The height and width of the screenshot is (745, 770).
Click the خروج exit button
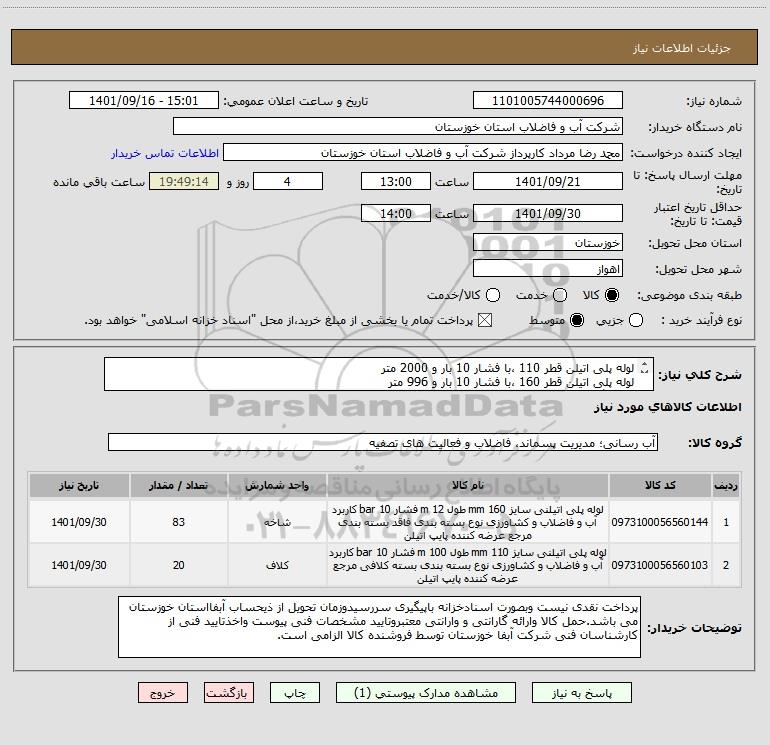pos(163,692)
